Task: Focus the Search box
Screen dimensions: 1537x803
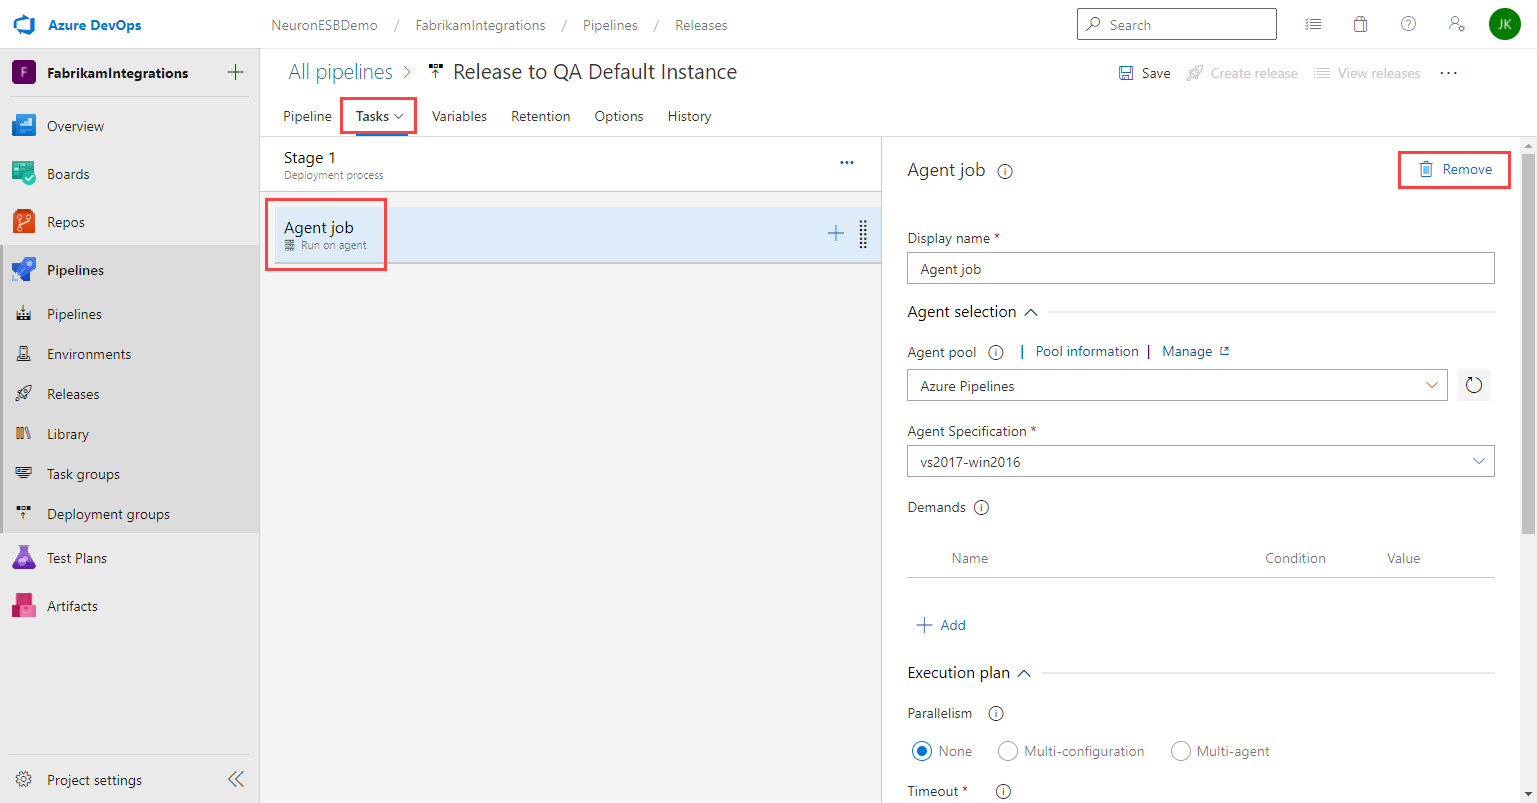Action: pyautogui.click(x=1176, y=24)
